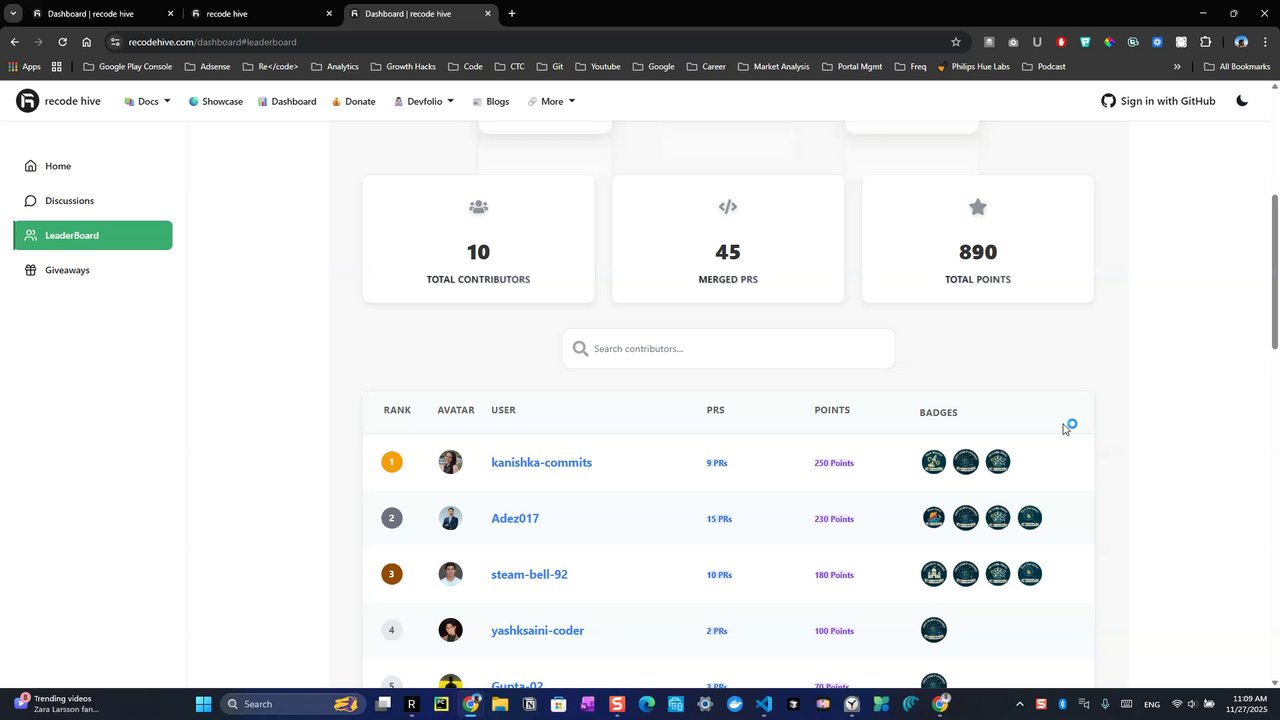The image size is (1280, 720).
Task: Open the Google Play Console bookmark folder
Action: tap(127, 67)
